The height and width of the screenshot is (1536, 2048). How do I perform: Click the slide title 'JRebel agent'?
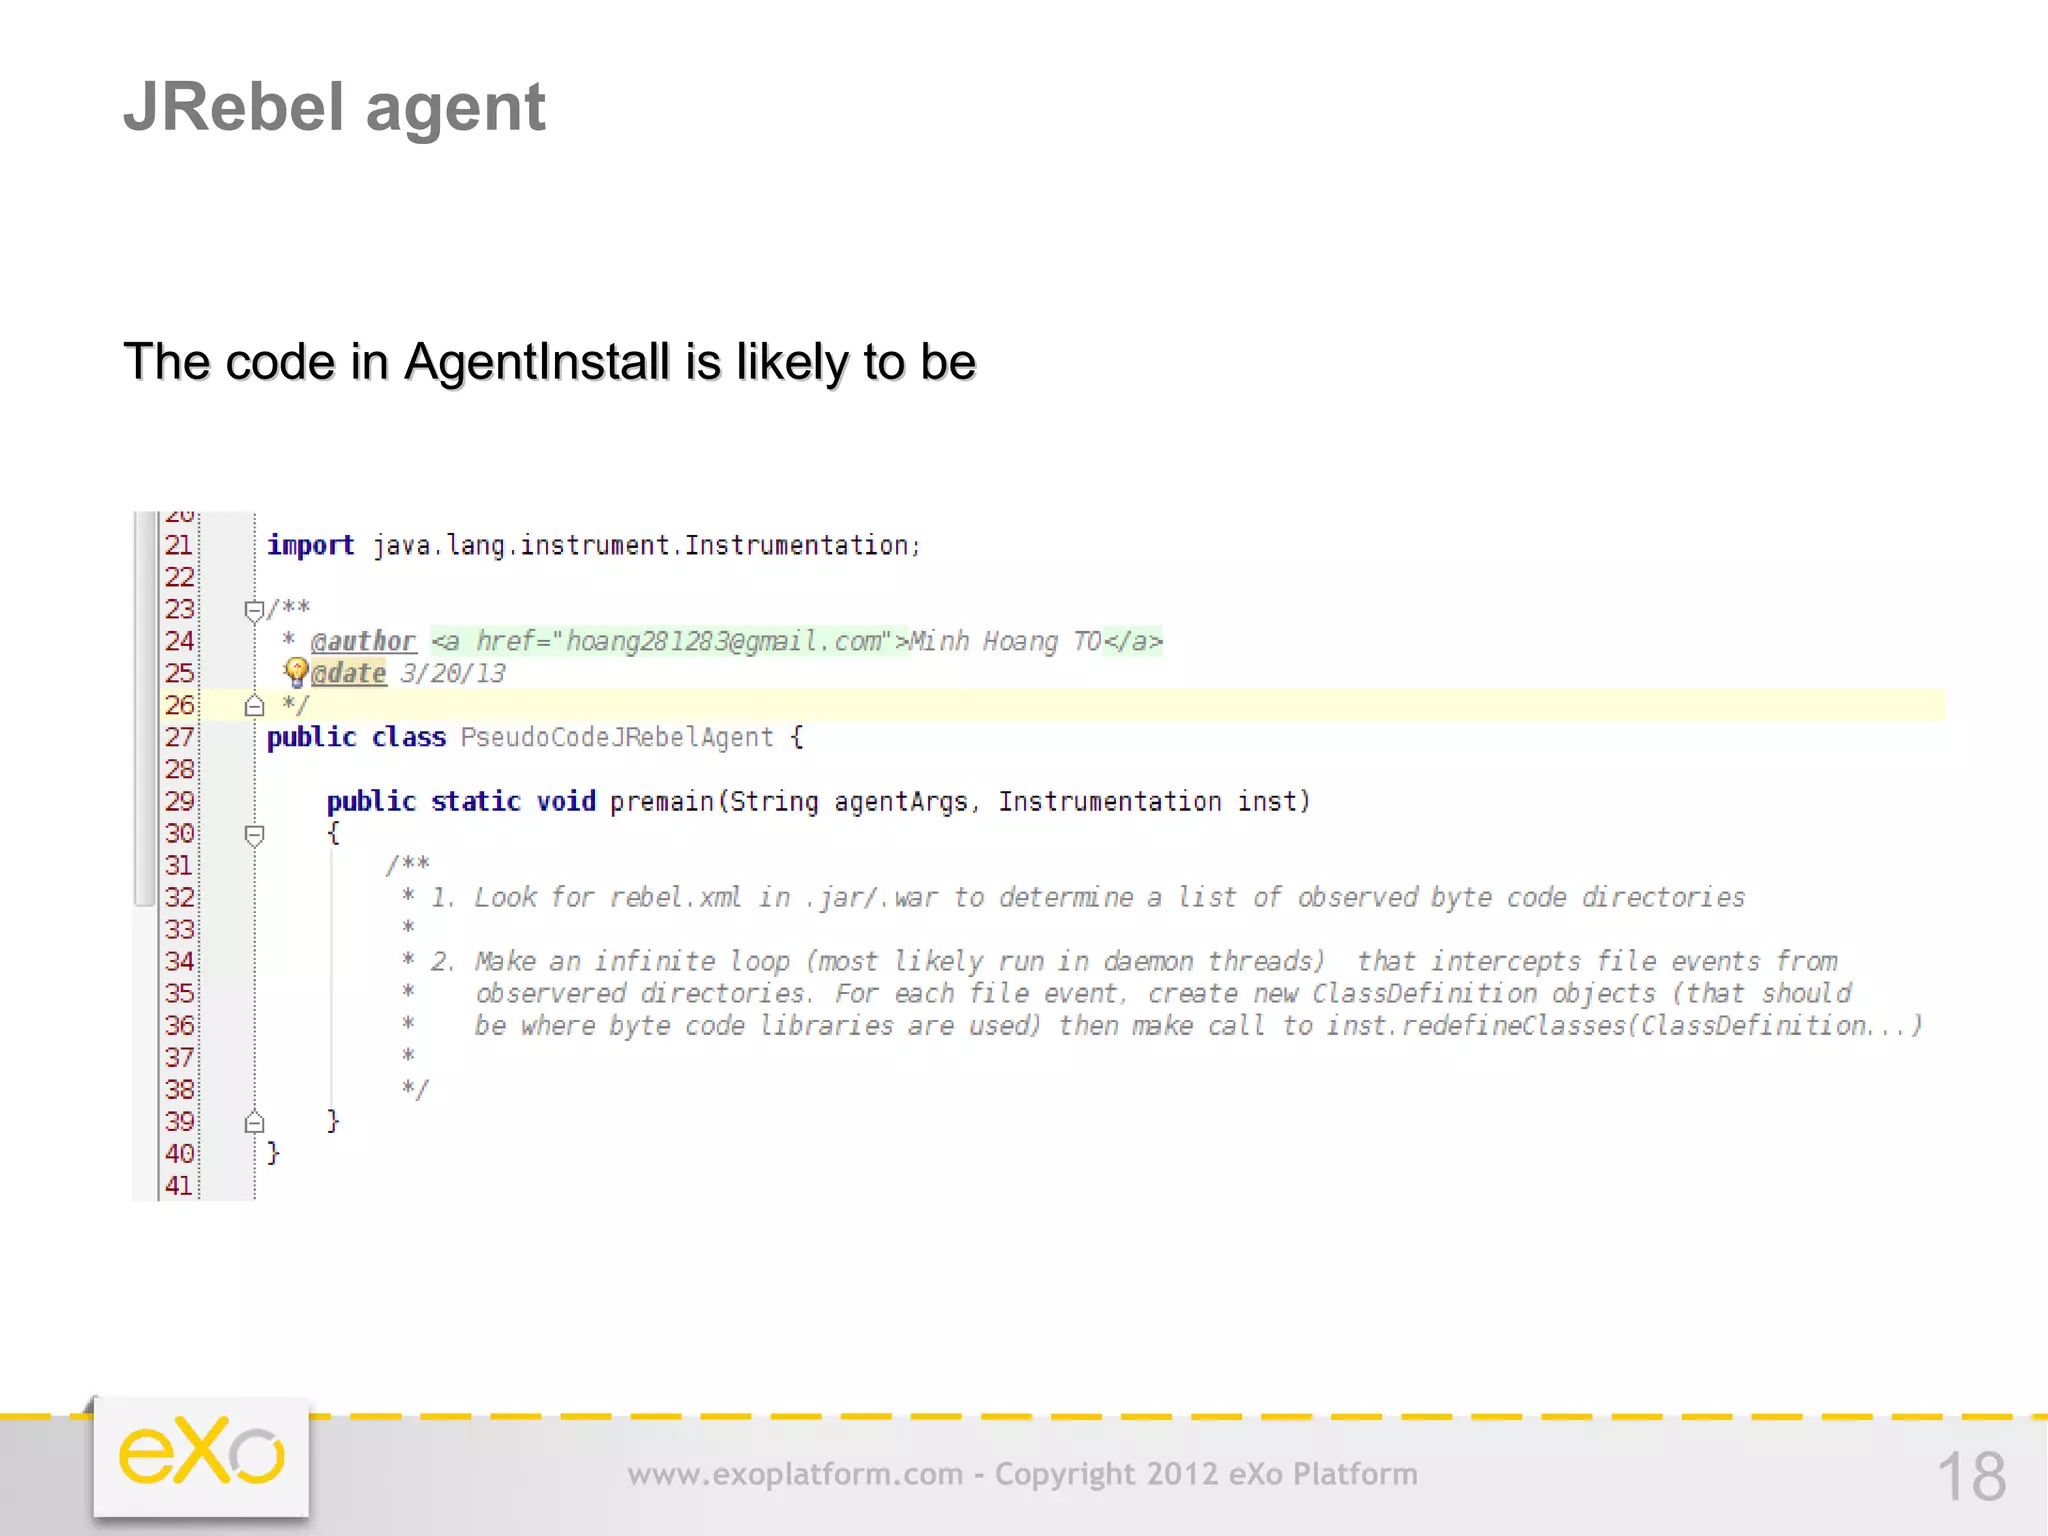point(334,107)
